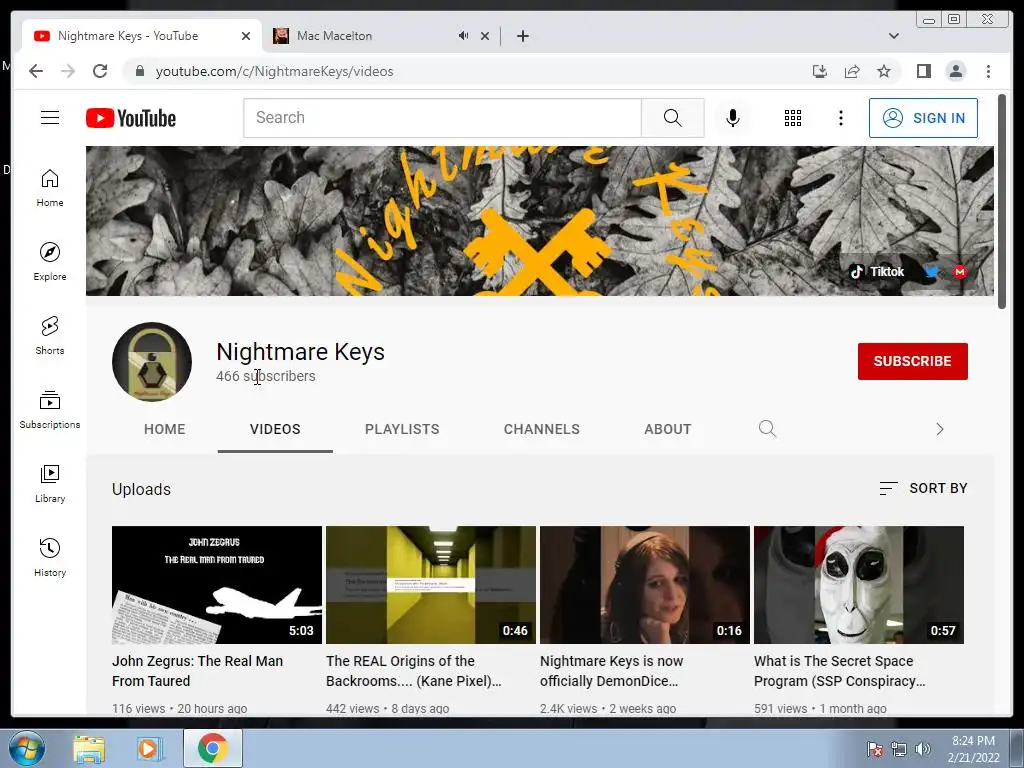Focus the YouTube Search input field
This screenshot has height=768, width=1024.
pos(443,118)
